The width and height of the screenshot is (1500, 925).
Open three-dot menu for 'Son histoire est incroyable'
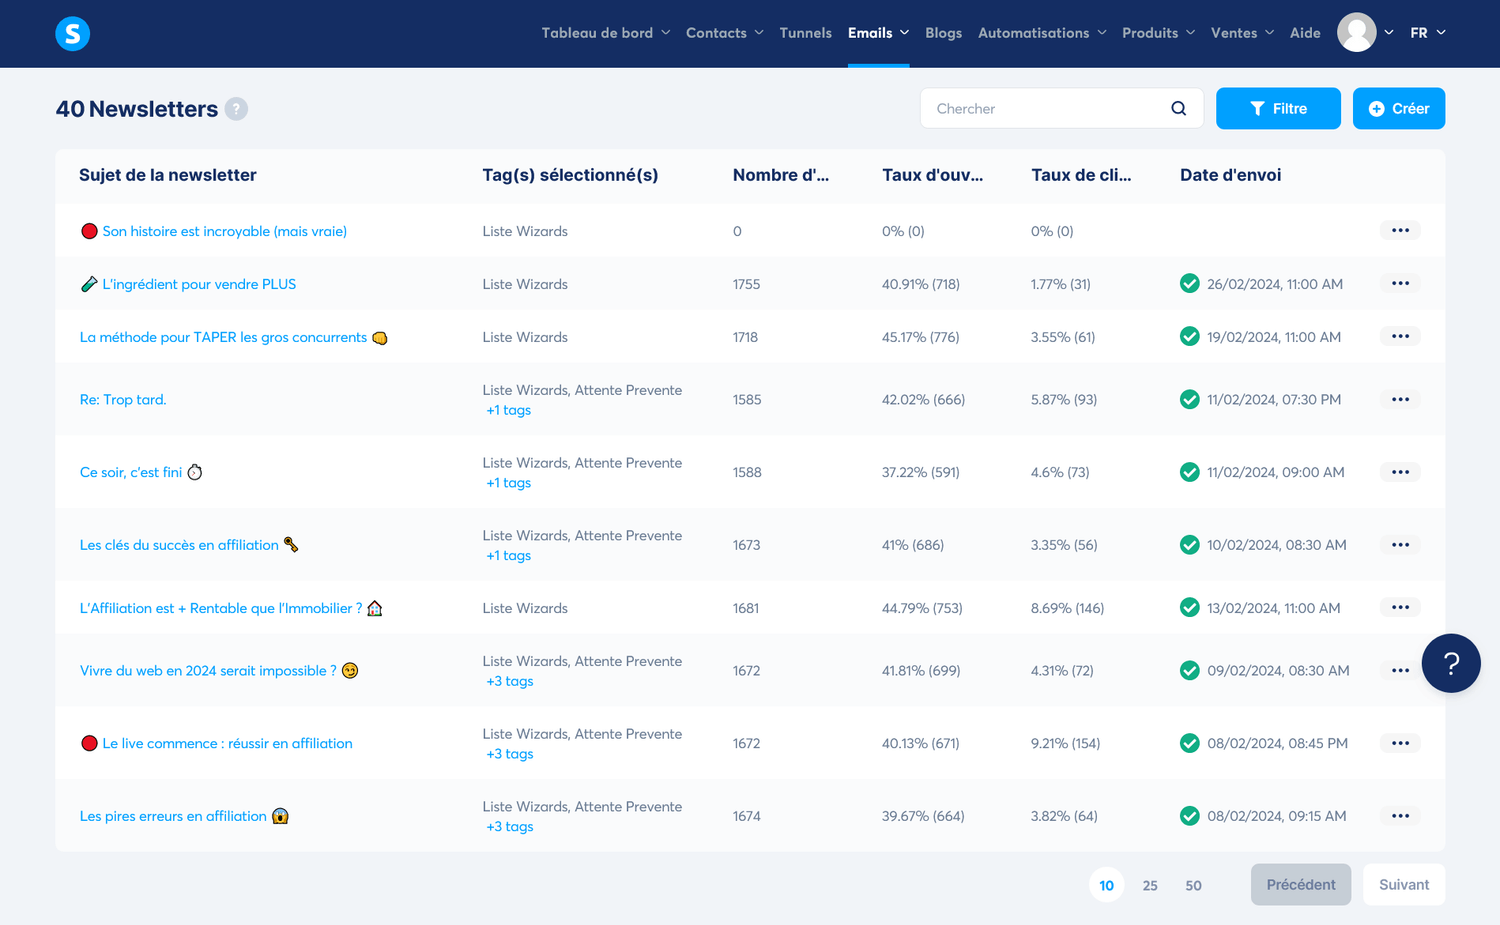[1400, 231]
